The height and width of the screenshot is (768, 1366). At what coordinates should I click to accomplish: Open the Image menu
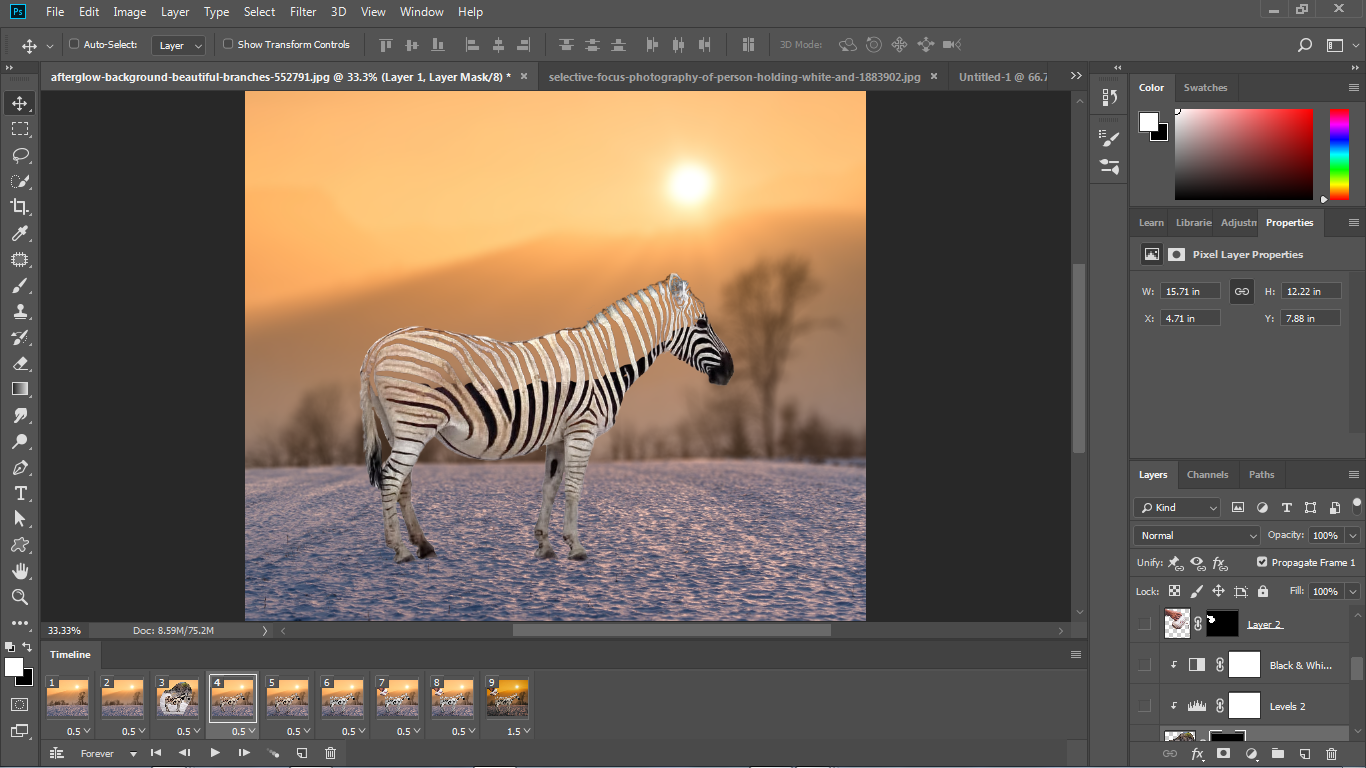click(130, 12)
